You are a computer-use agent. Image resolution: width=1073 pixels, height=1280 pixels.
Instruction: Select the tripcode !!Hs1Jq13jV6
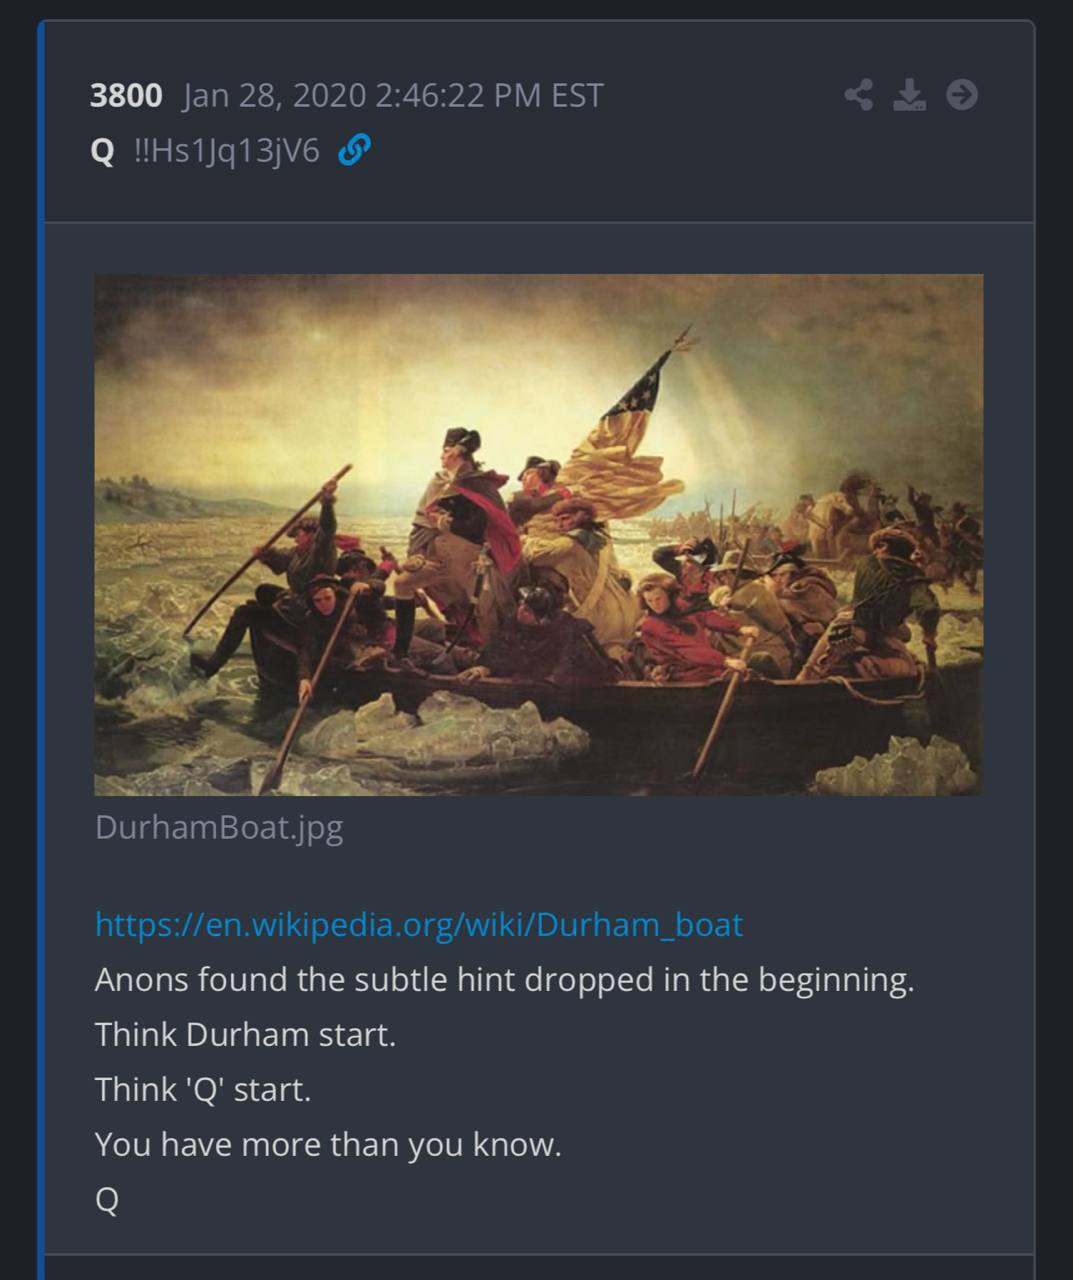pyautogui.click(x=226, y=152)
